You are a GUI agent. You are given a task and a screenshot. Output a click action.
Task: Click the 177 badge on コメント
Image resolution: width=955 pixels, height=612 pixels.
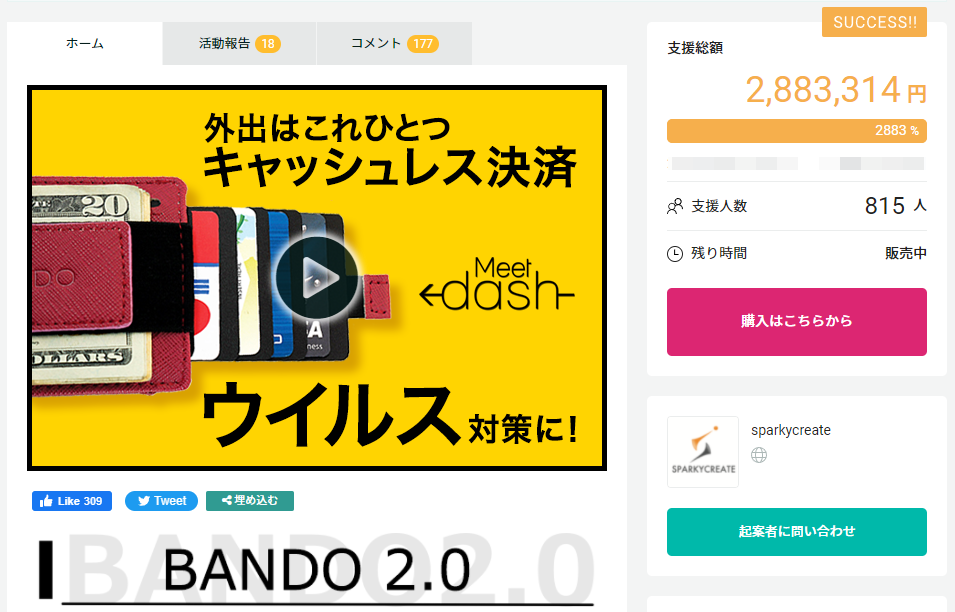tap(423, 44)
